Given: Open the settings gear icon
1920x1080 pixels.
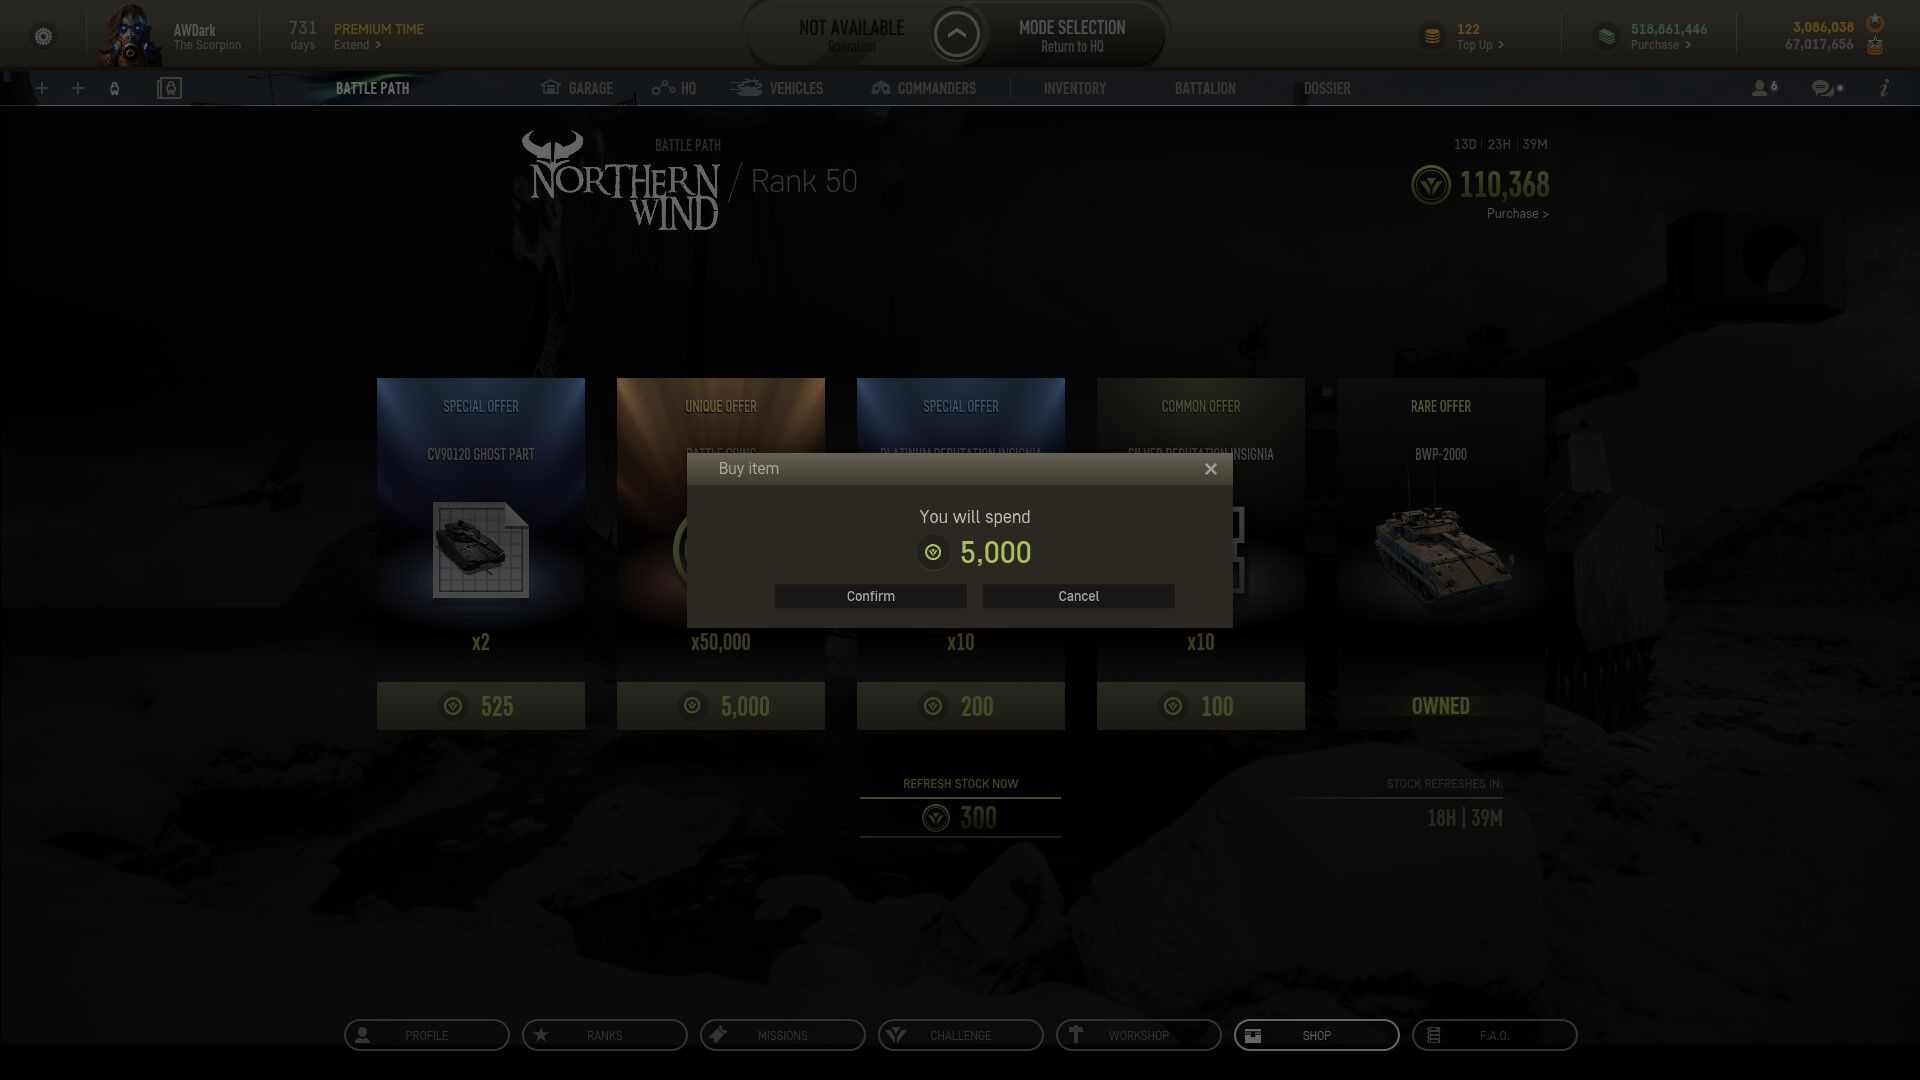Looking at the screenshot, I should click(43, 37).
